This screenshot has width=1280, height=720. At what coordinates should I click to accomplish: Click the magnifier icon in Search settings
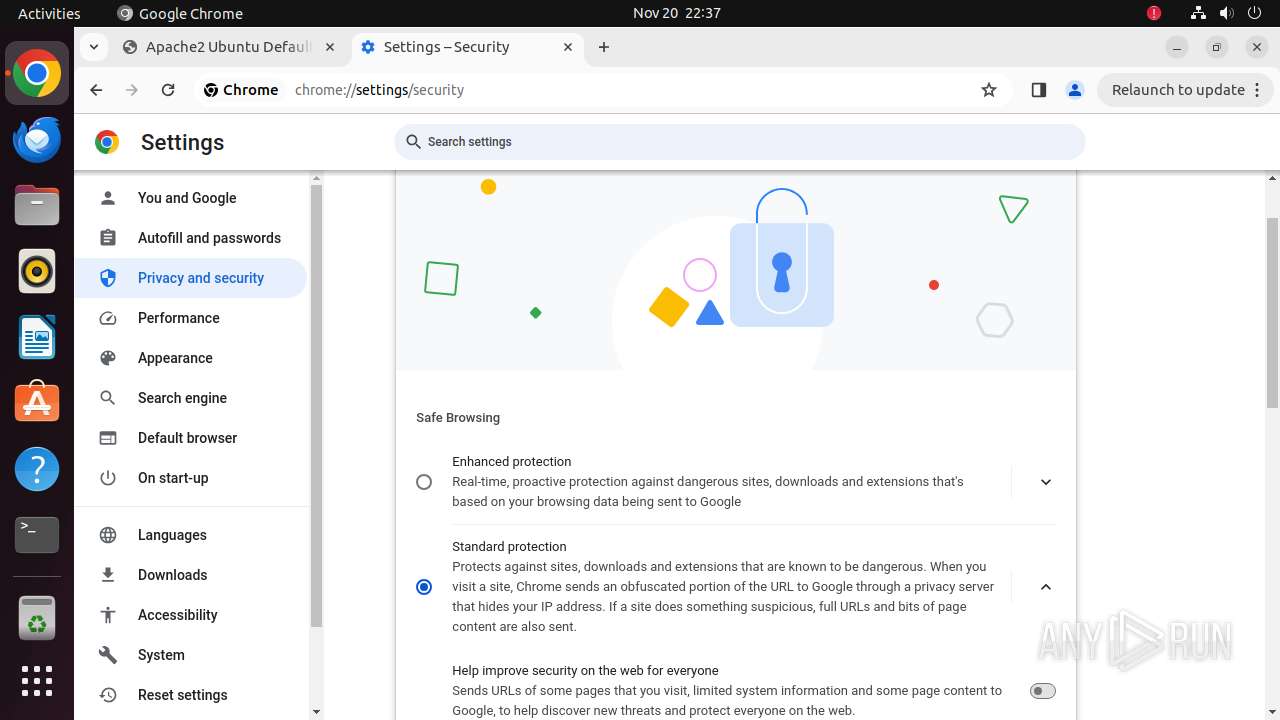(x=413, y=142)
